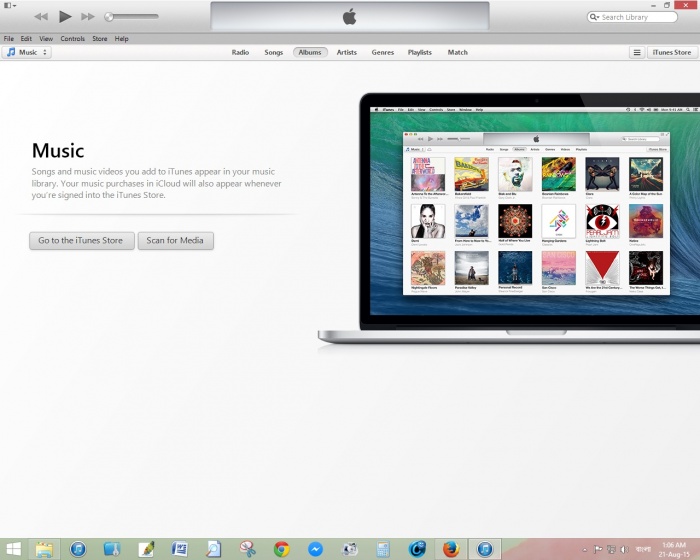The width and height of the screenshot is (700, 560).
Task: Click the volume slider knob
Action: pos(109,17)
